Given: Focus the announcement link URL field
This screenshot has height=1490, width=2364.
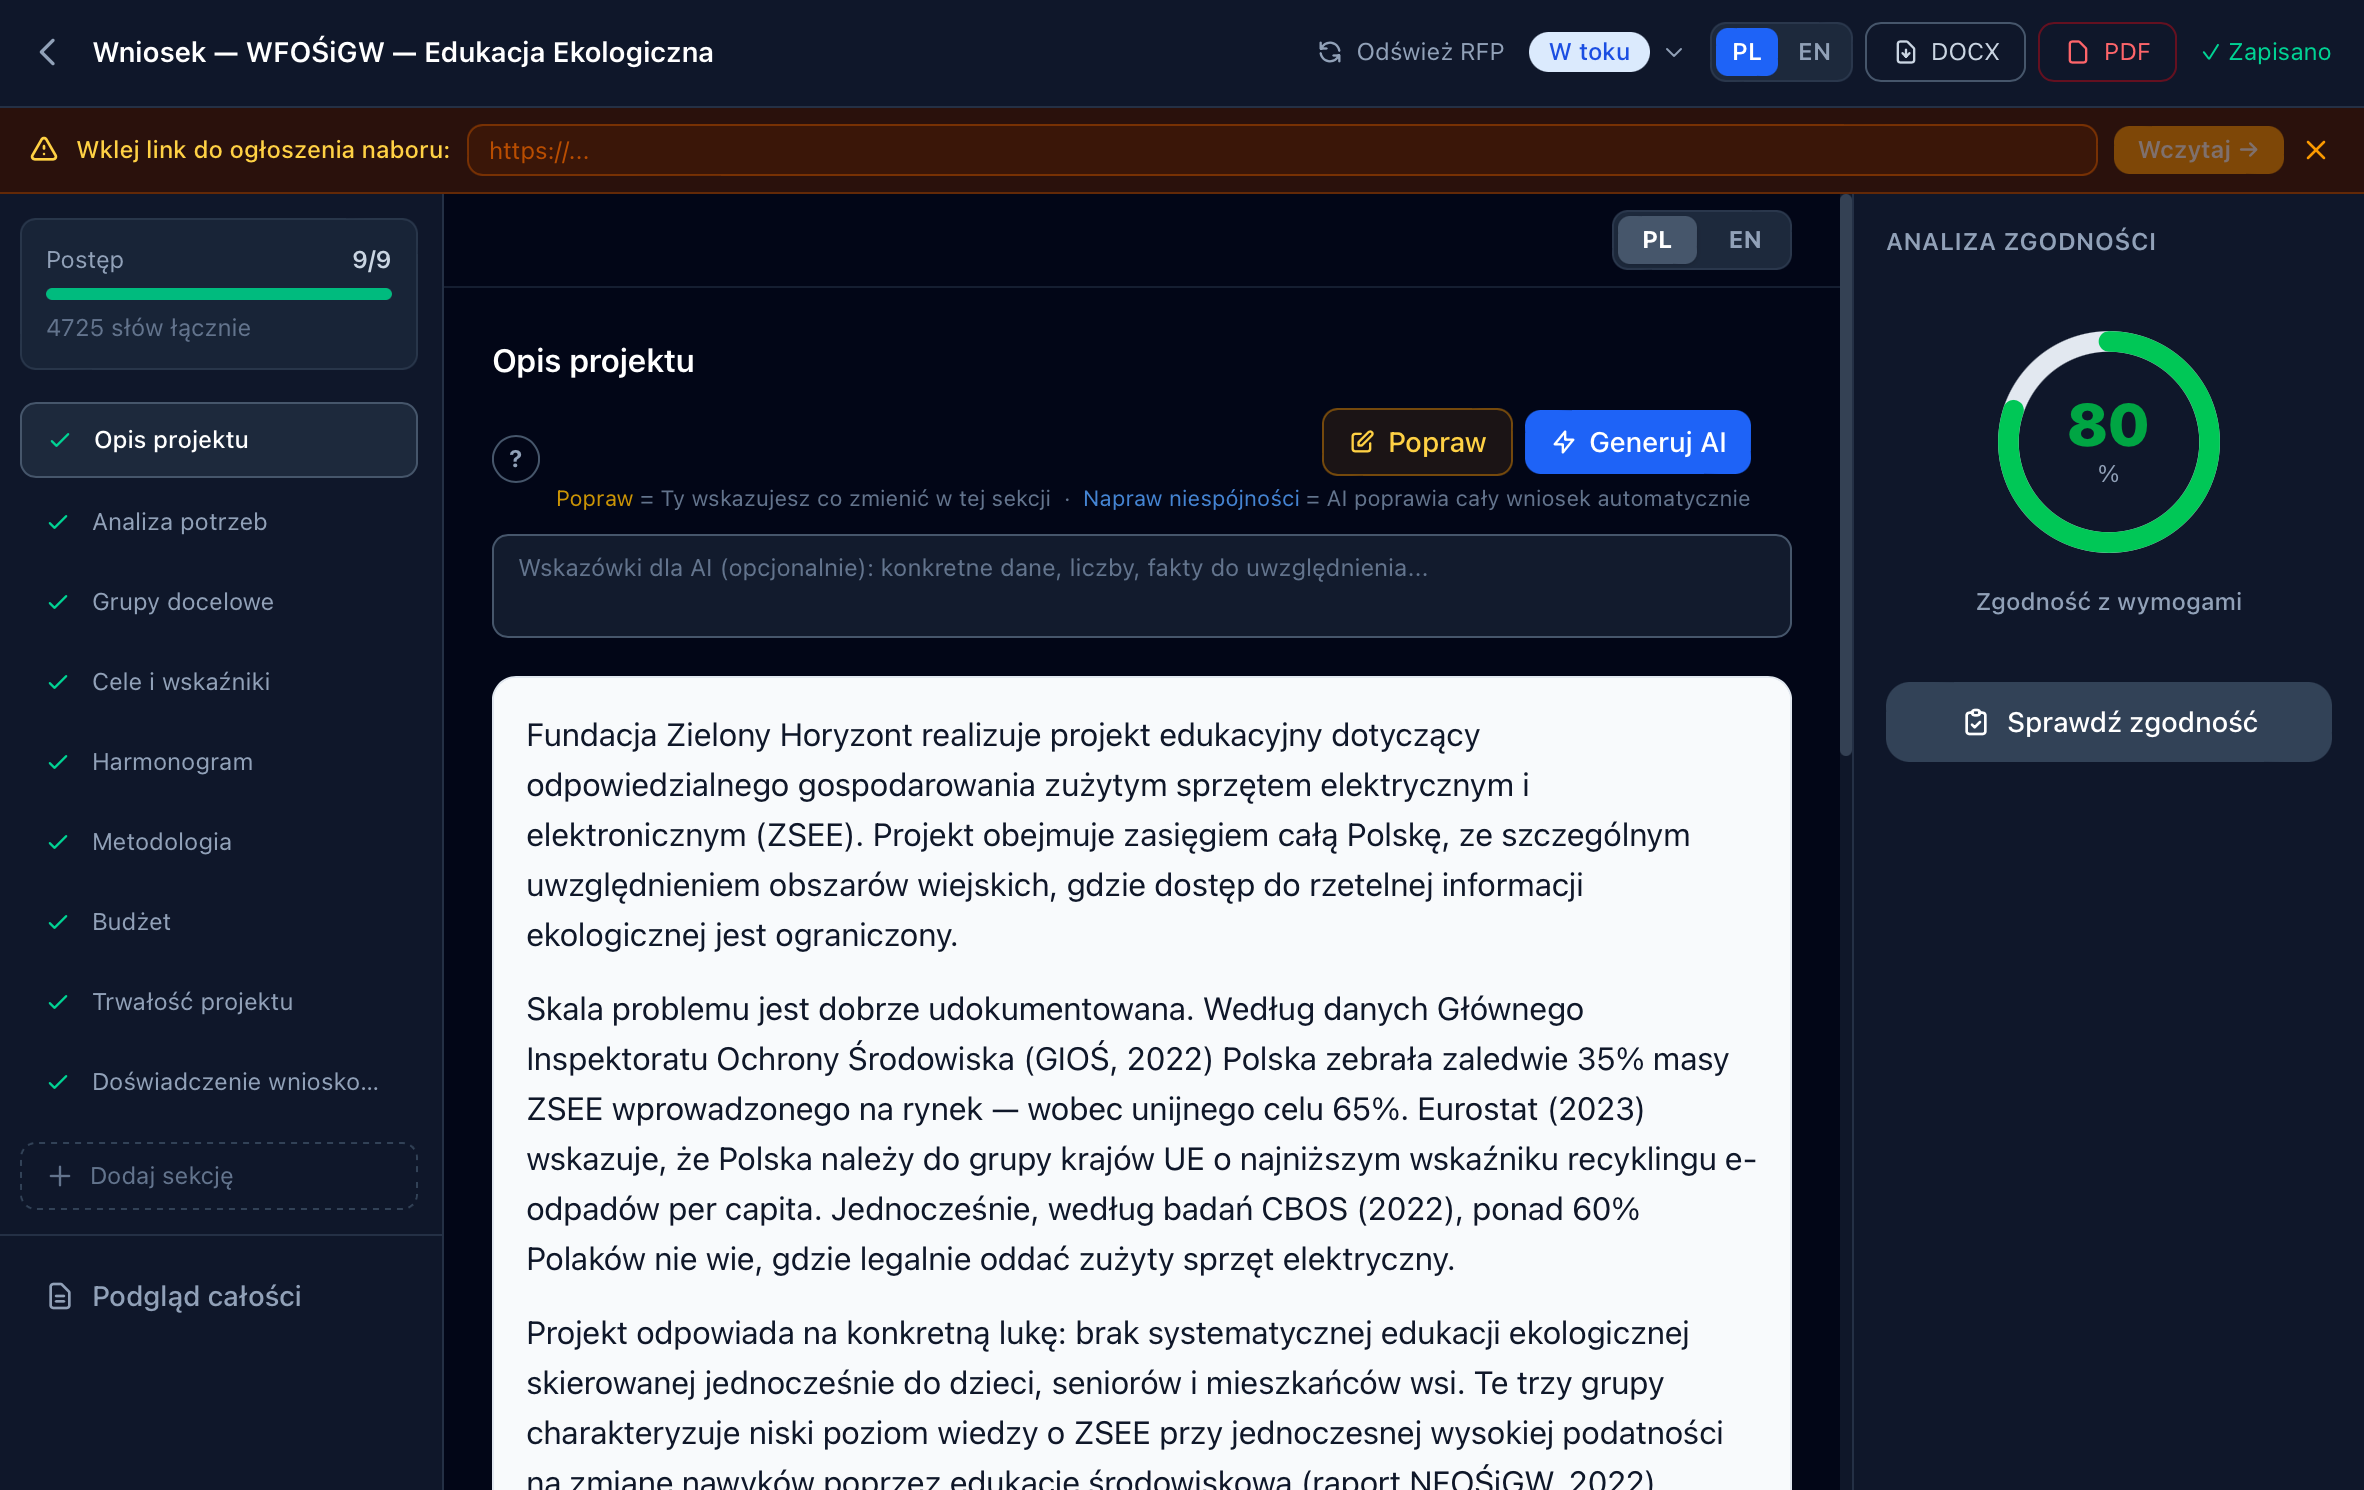Looking at the screenshot, I should (1282, 150).
